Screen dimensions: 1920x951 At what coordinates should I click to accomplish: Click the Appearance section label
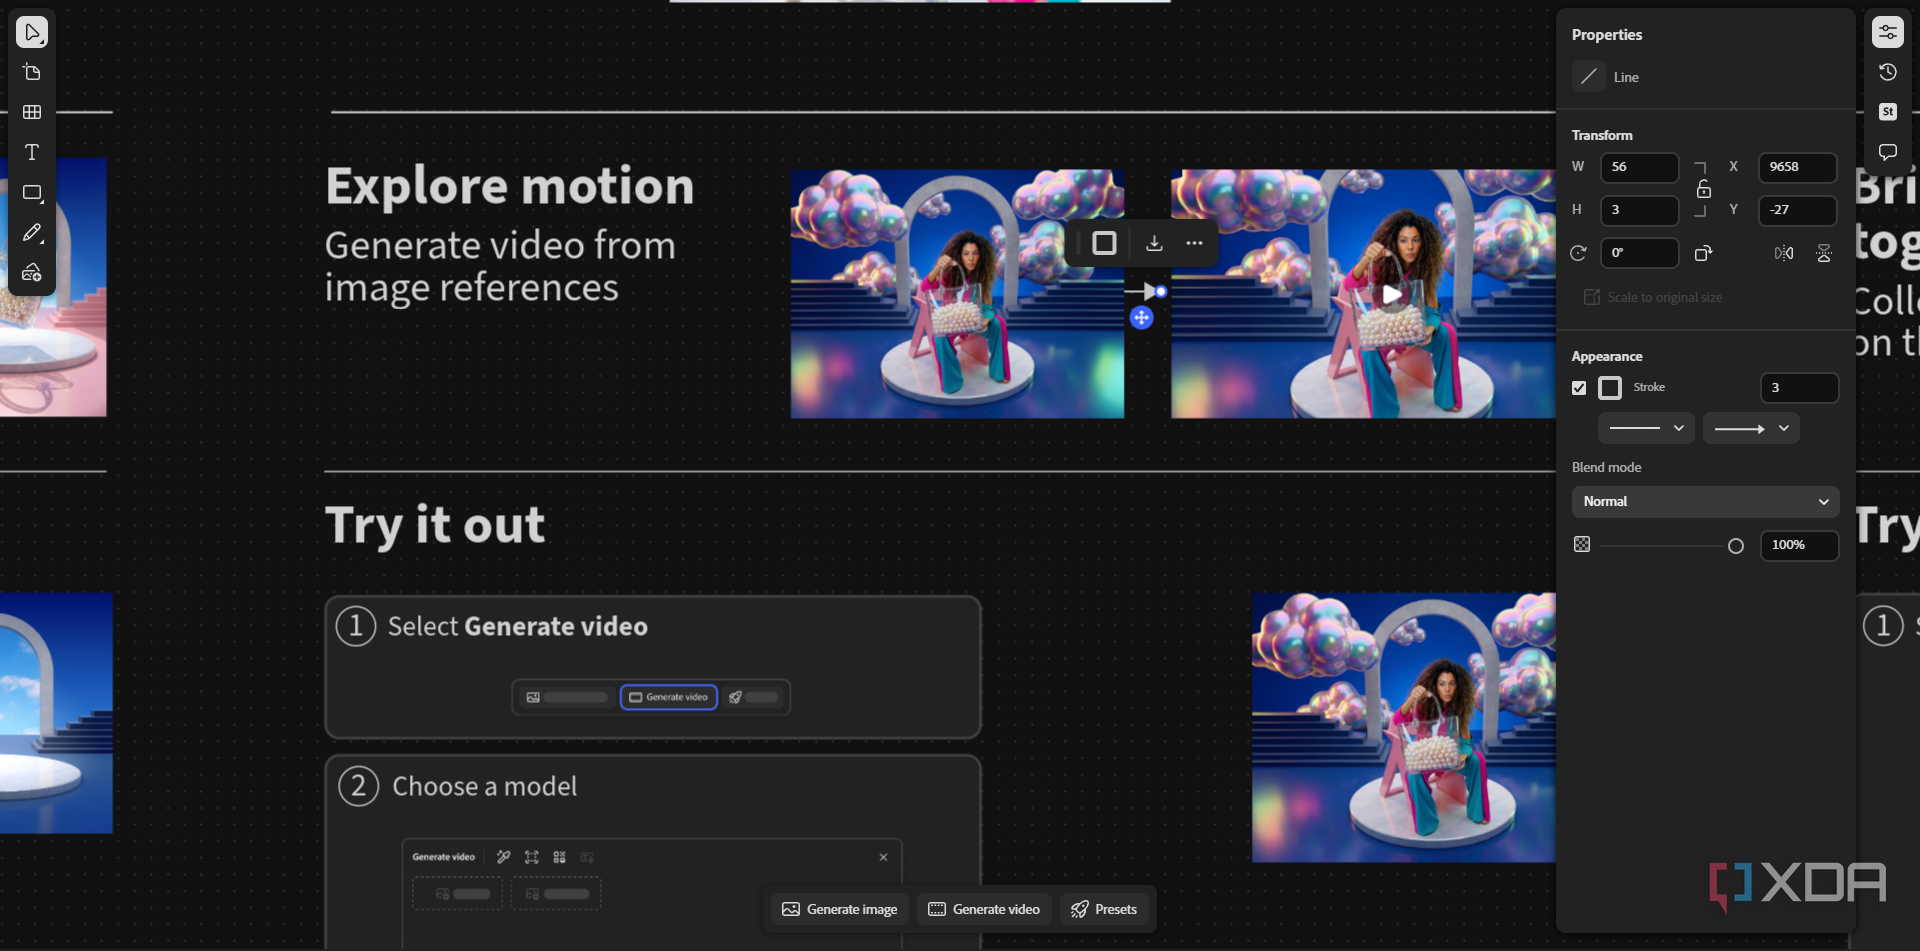click(x=1607, y=356)
